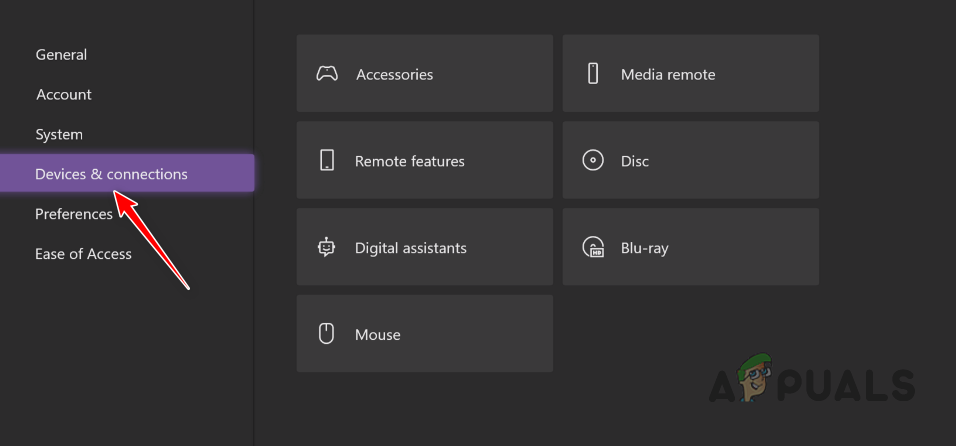The image size is (956, 446).
Task: Click the disc icon on Disc tile
Action: point(593,161)
